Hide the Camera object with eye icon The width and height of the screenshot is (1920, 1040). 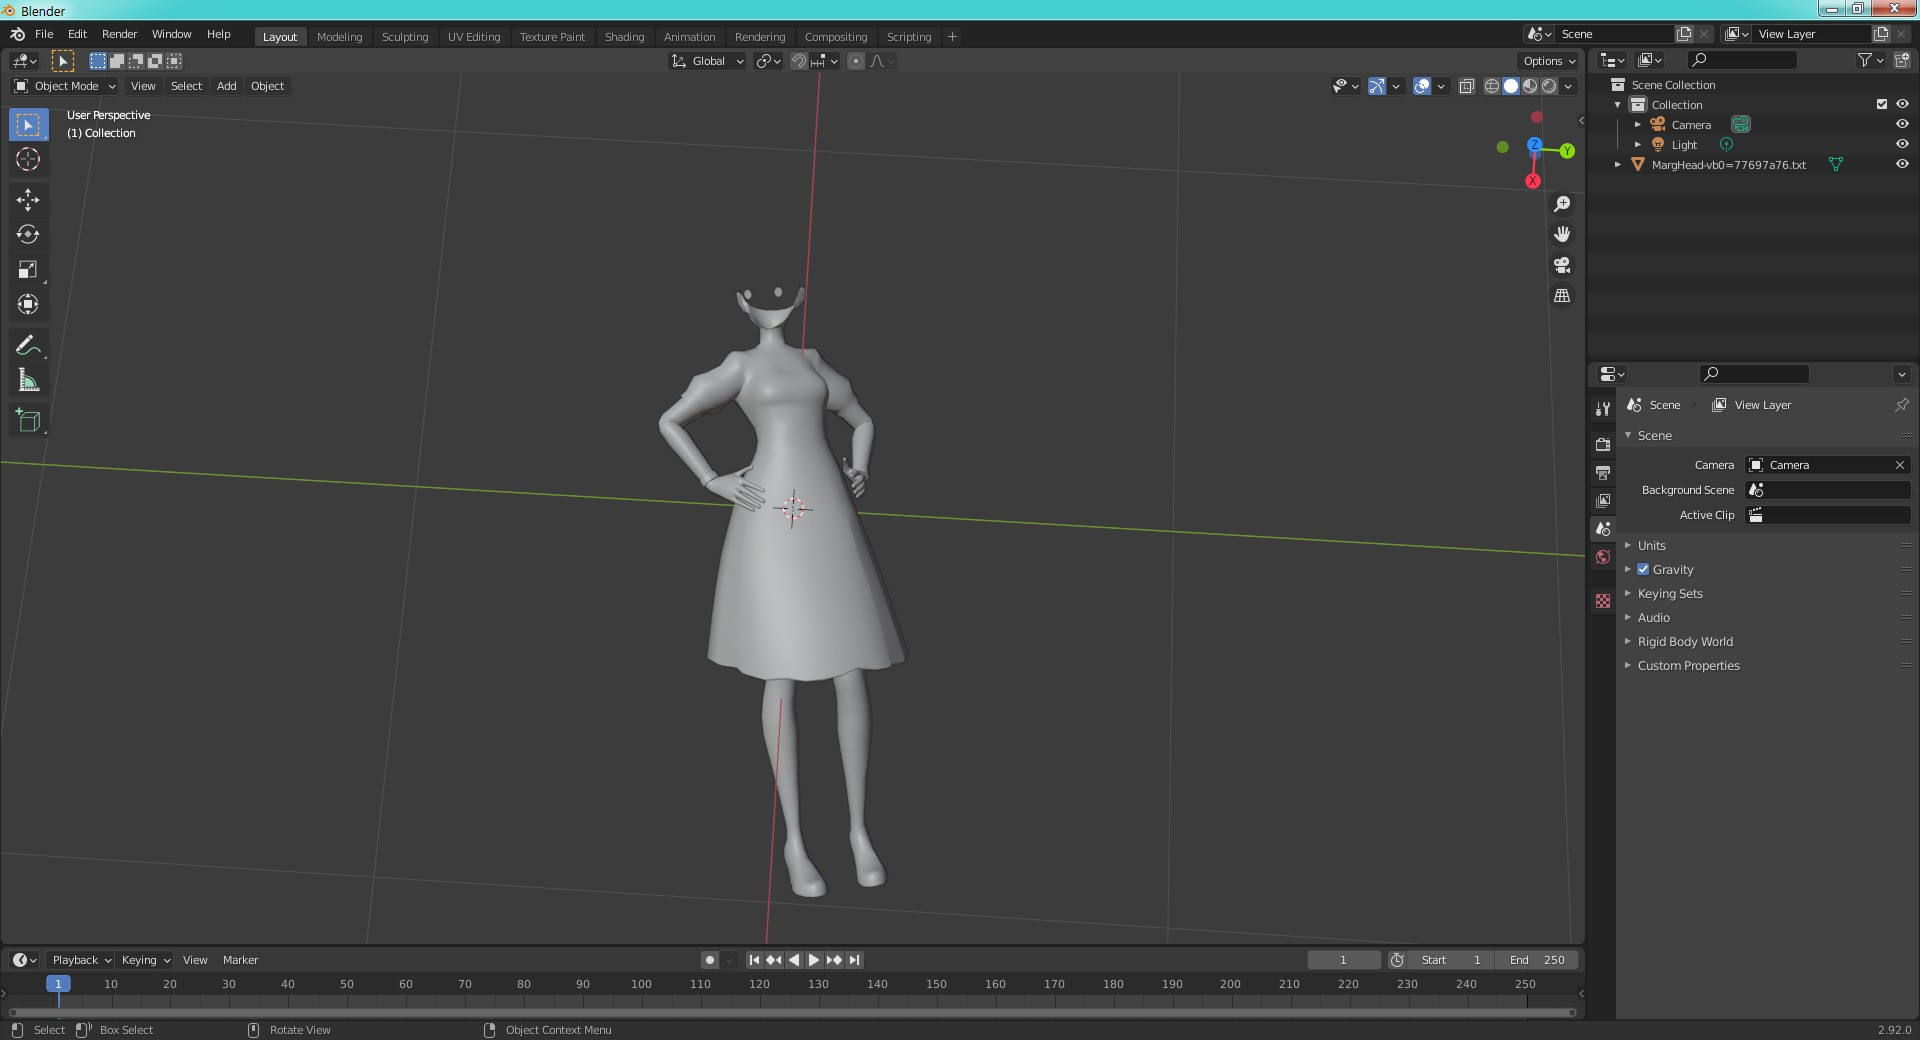1902,124
